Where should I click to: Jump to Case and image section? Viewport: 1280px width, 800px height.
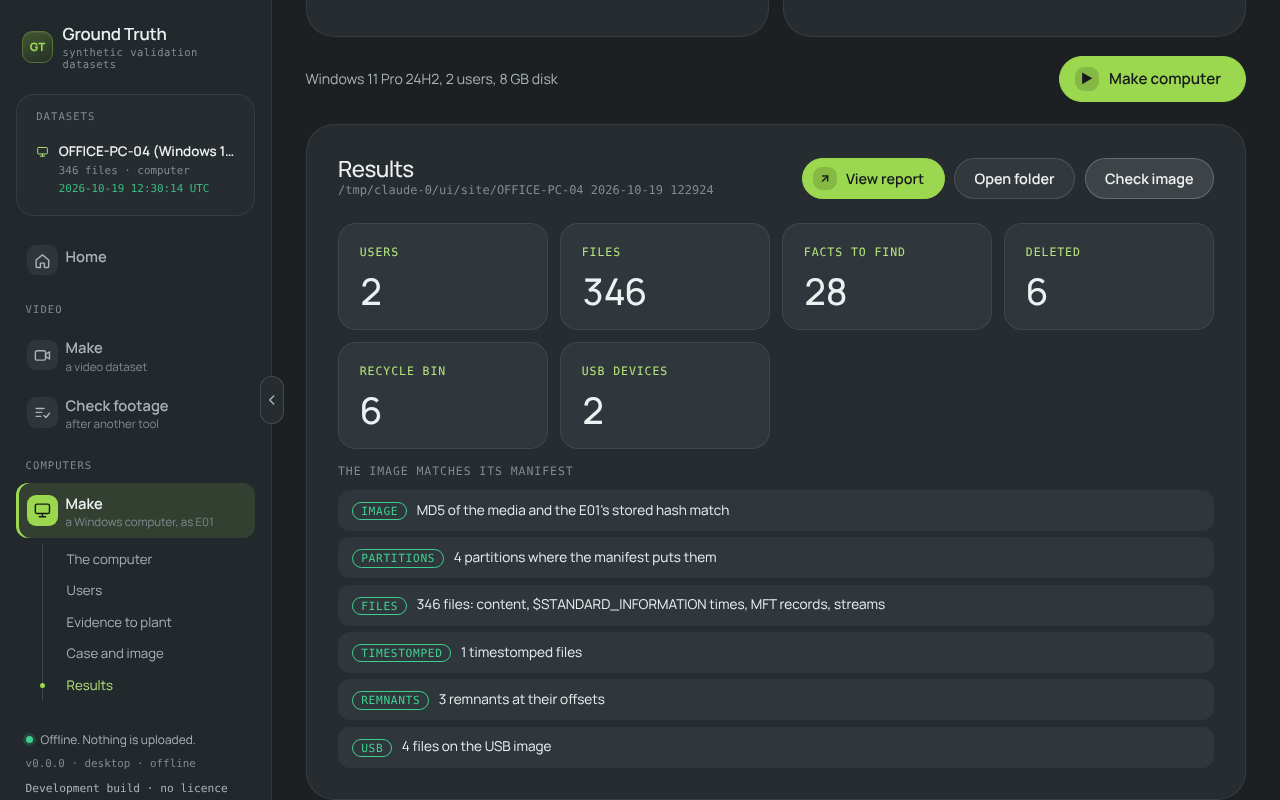click(115, 653)
